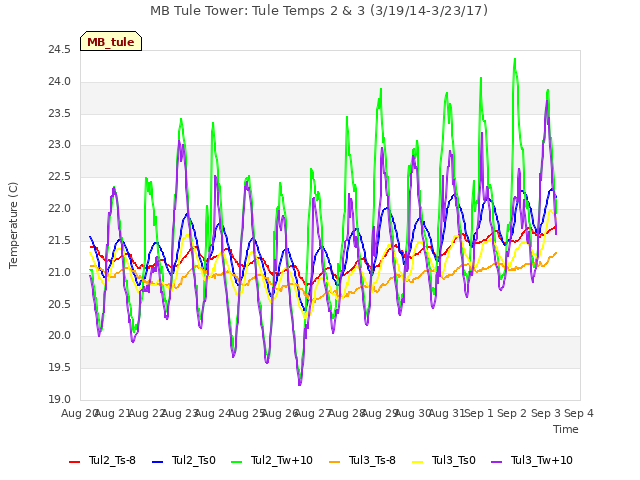Click the yellow Tul3_Ts0 legend swatch
The image size is (640, 480).
point(418,462)
